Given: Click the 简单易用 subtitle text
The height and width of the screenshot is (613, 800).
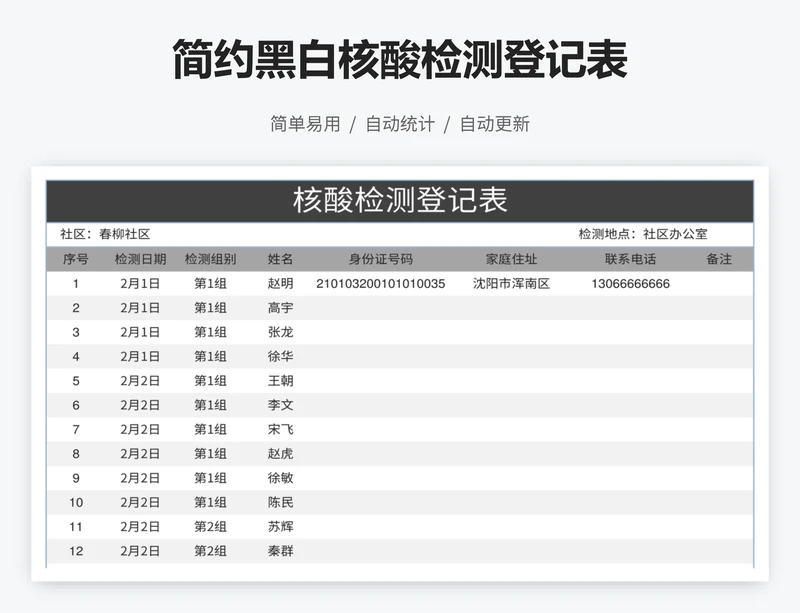Looking at the screenshot, I should point(305,124).
